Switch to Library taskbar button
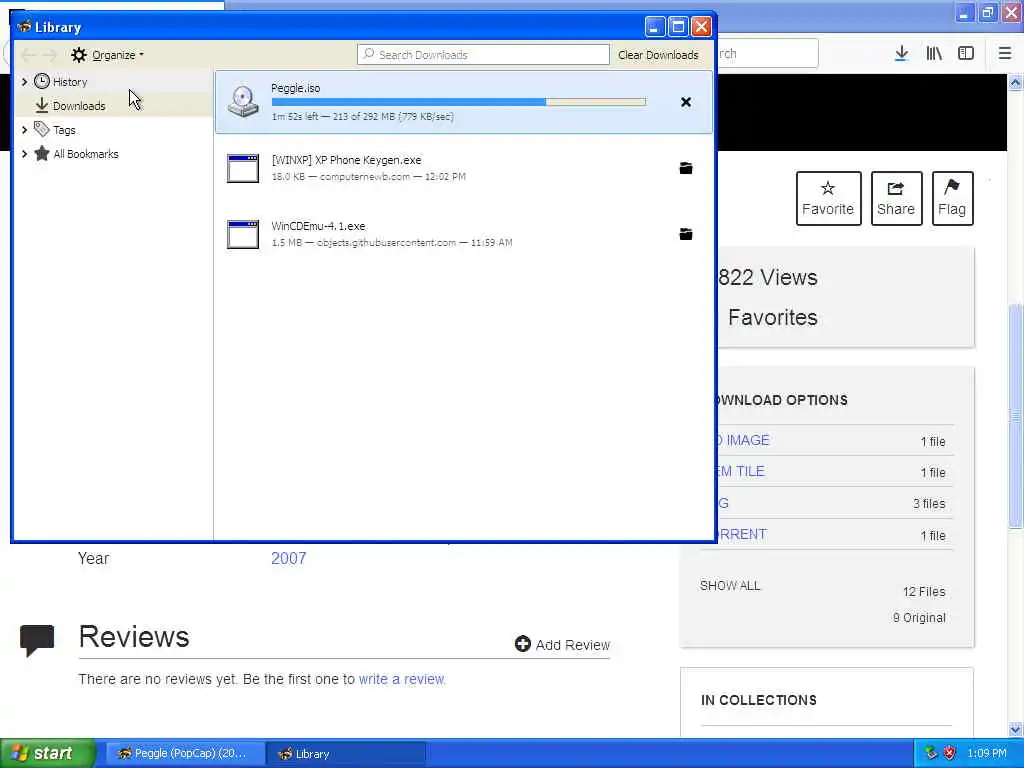1024x768 pixels. [346, 753]
